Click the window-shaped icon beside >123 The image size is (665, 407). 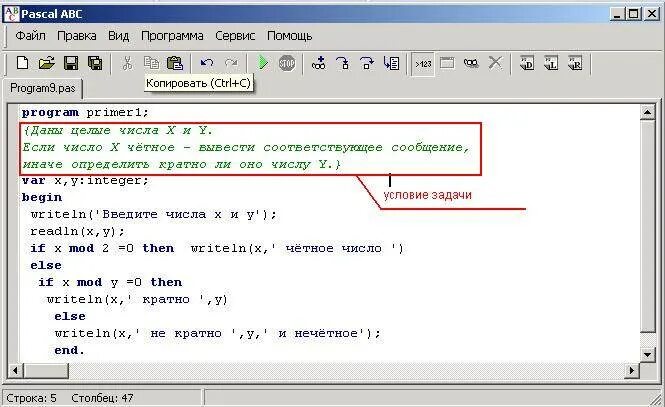[447, 63]
